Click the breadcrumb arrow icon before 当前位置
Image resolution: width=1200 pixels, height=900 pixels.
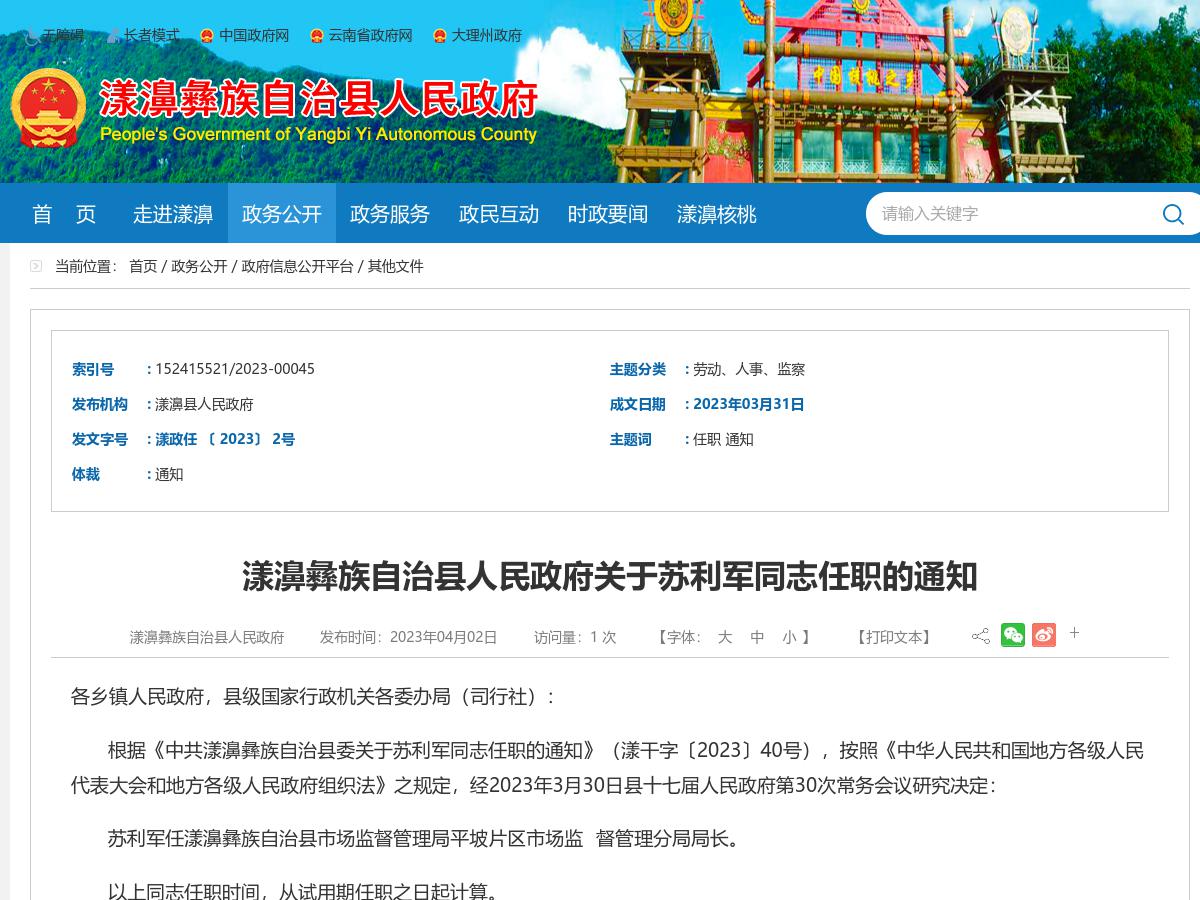[36, 265]
